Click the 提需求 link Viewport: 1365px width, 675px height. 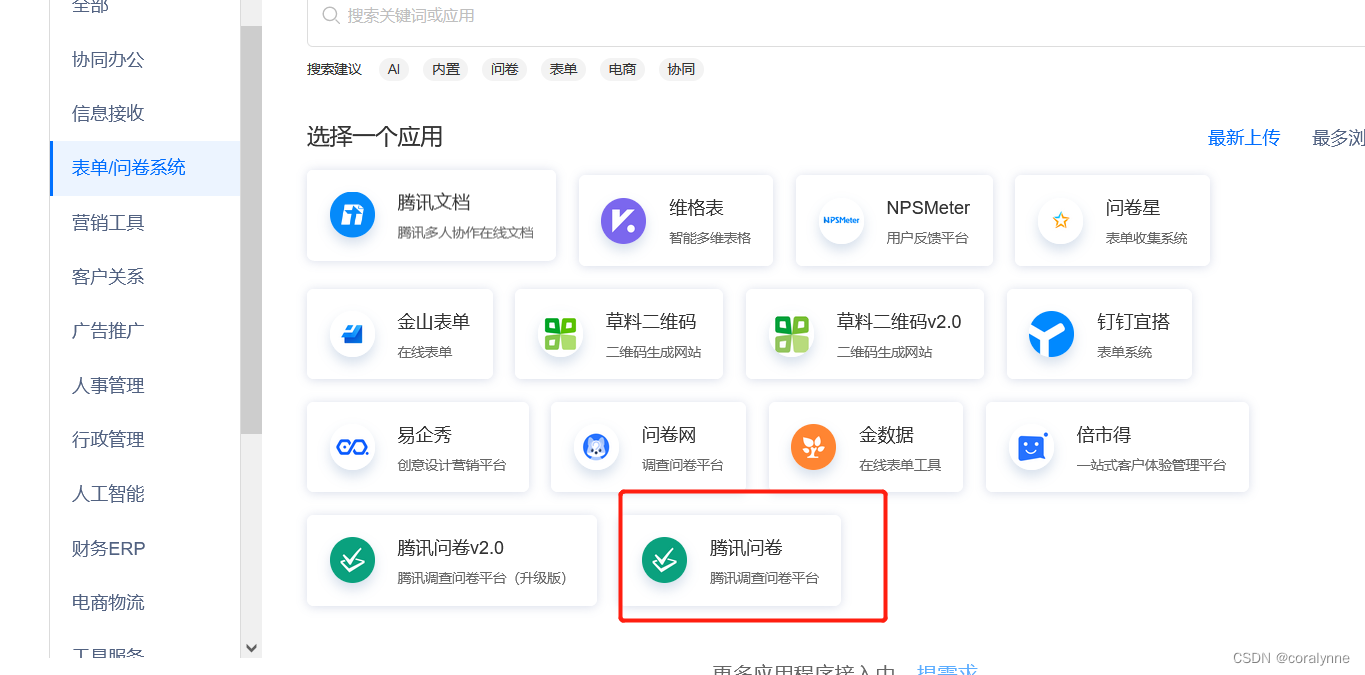click(947, 670)
